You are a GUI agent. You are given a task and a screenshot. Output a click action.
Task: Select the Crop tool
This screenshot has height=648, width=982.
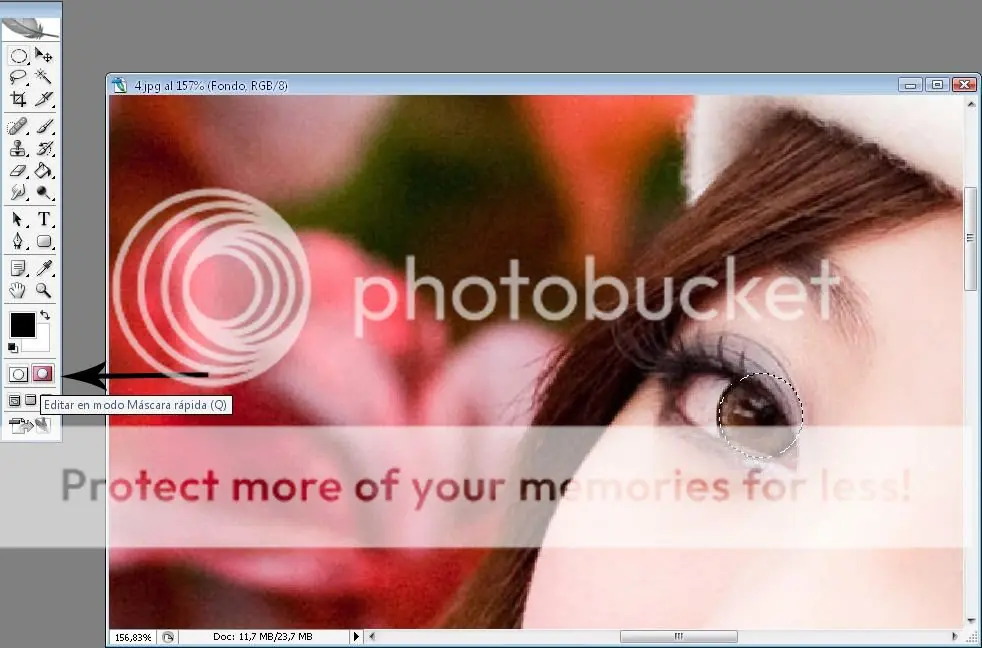pyautogui.click(x=18, y=98)
